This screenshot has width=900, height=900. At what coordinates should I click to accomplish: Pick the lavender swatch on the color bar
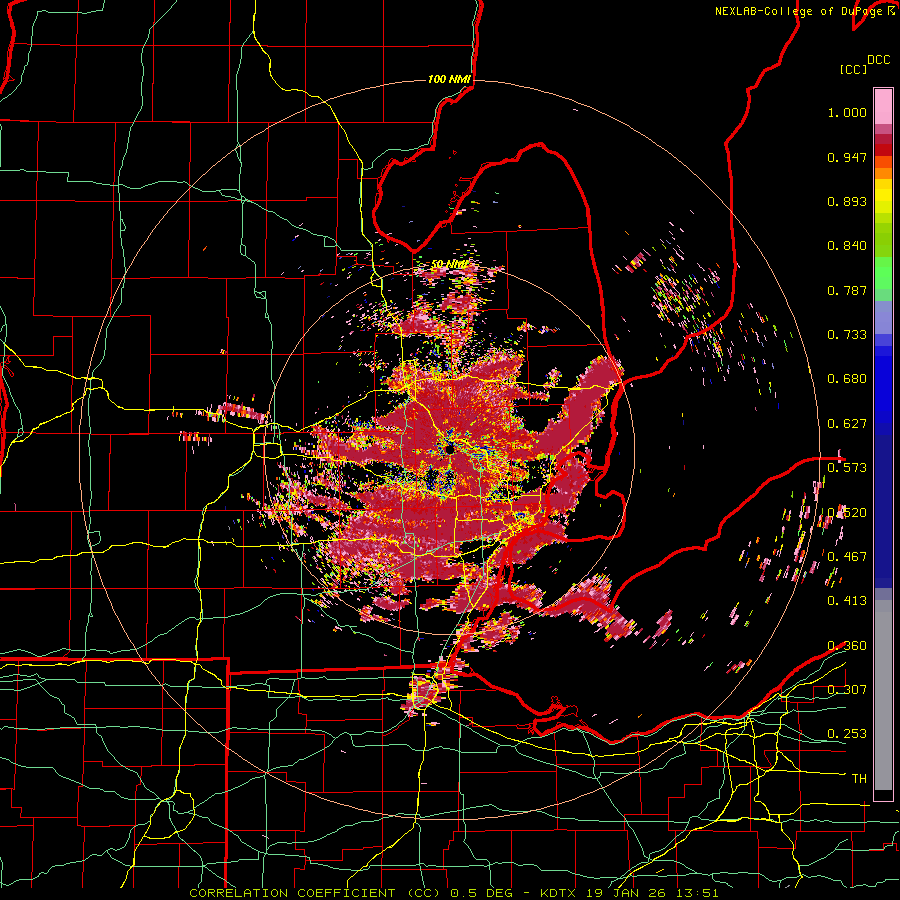pos(883,317)
